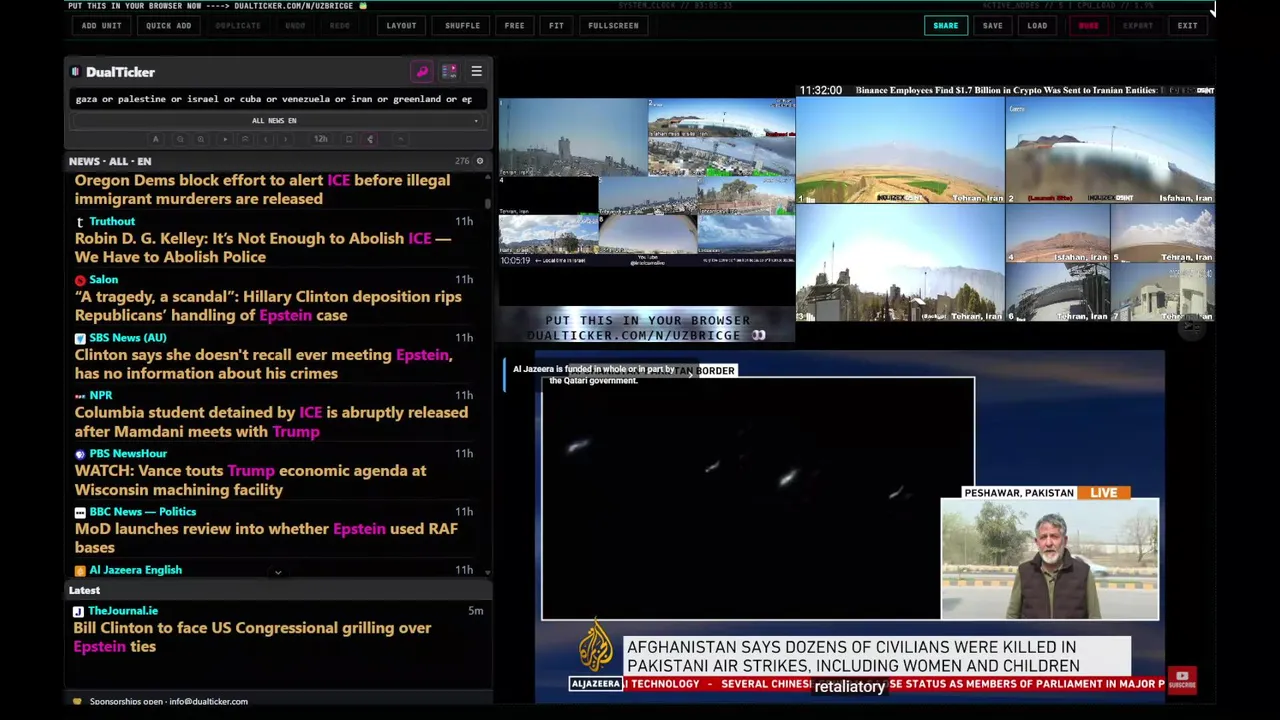
Task: Click the SBS News source icon
Action: [x=80, y=338]
